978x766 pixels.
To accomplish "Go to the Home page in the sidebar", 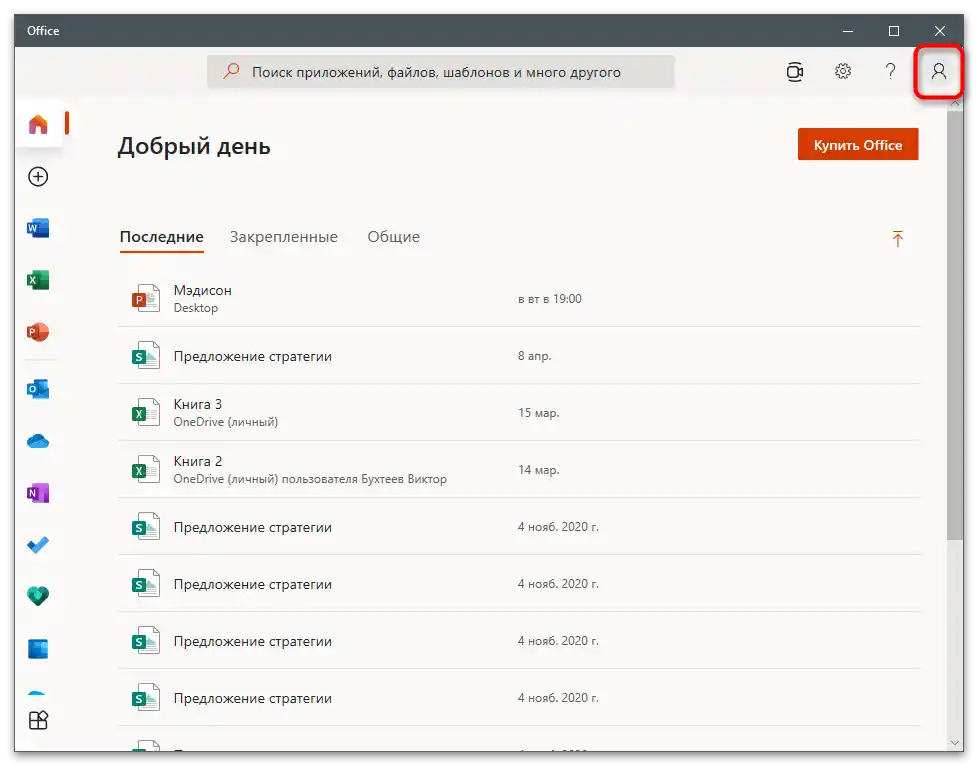I will pos(38,124).
